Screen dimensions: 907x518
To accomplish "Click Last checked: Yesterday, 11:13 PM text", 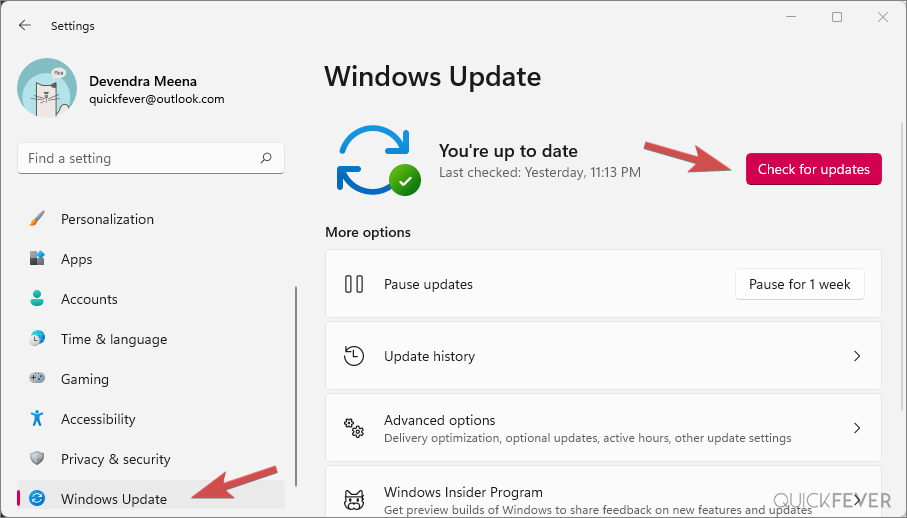I will (x=540, y=172).
